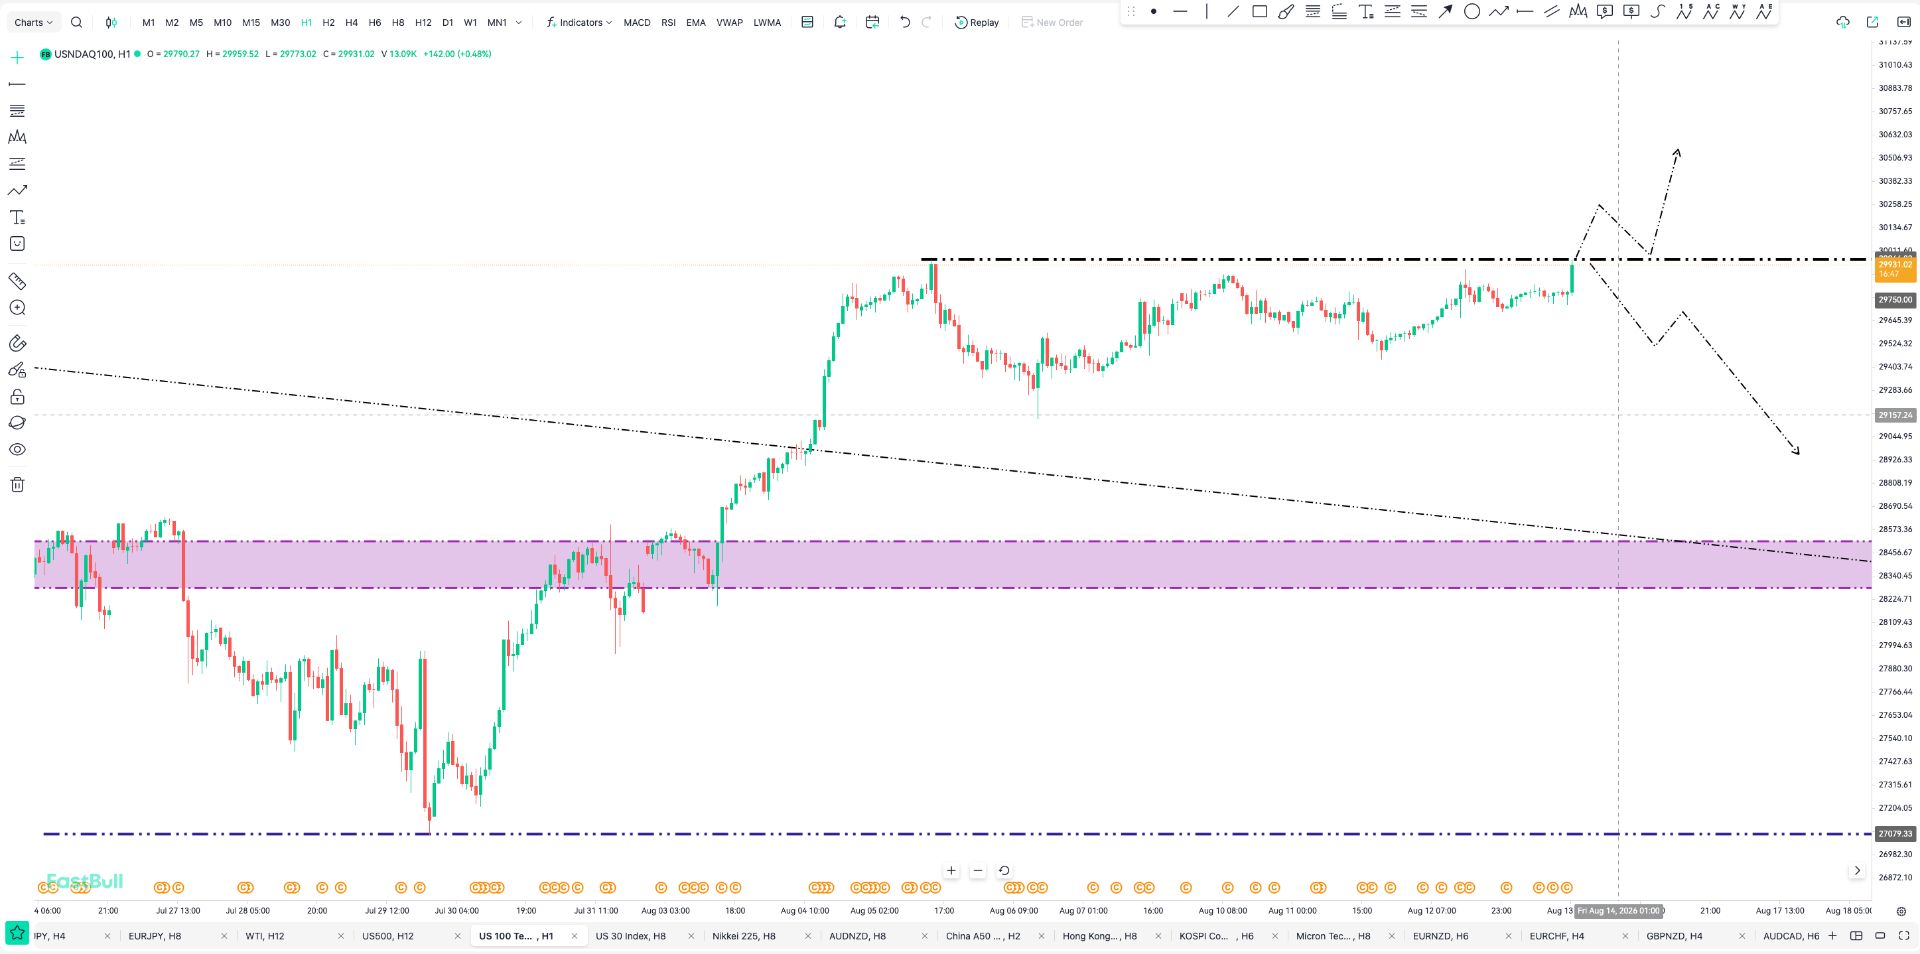Open the go-to-date calendar icon
The width and height of the screenshot is (1920, 954).
point(872,22)
